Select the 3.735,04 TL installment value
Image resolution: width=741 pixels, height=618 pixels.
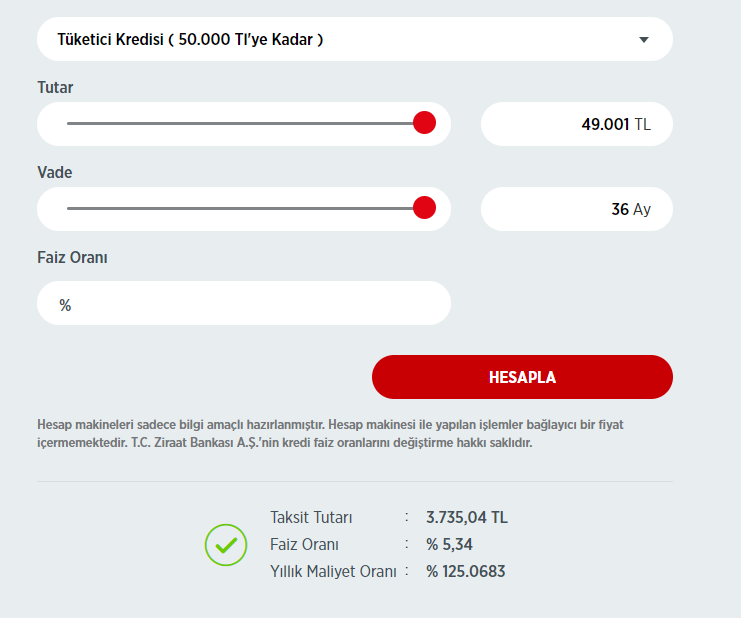pos(467,518)
